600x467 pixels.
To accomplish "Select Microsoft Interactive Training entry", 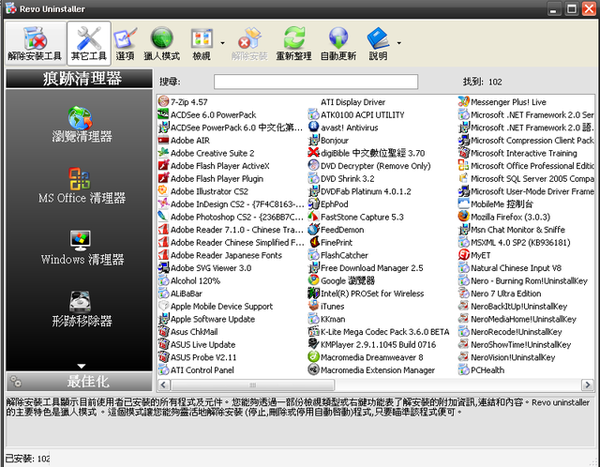I will click(517, 153).
